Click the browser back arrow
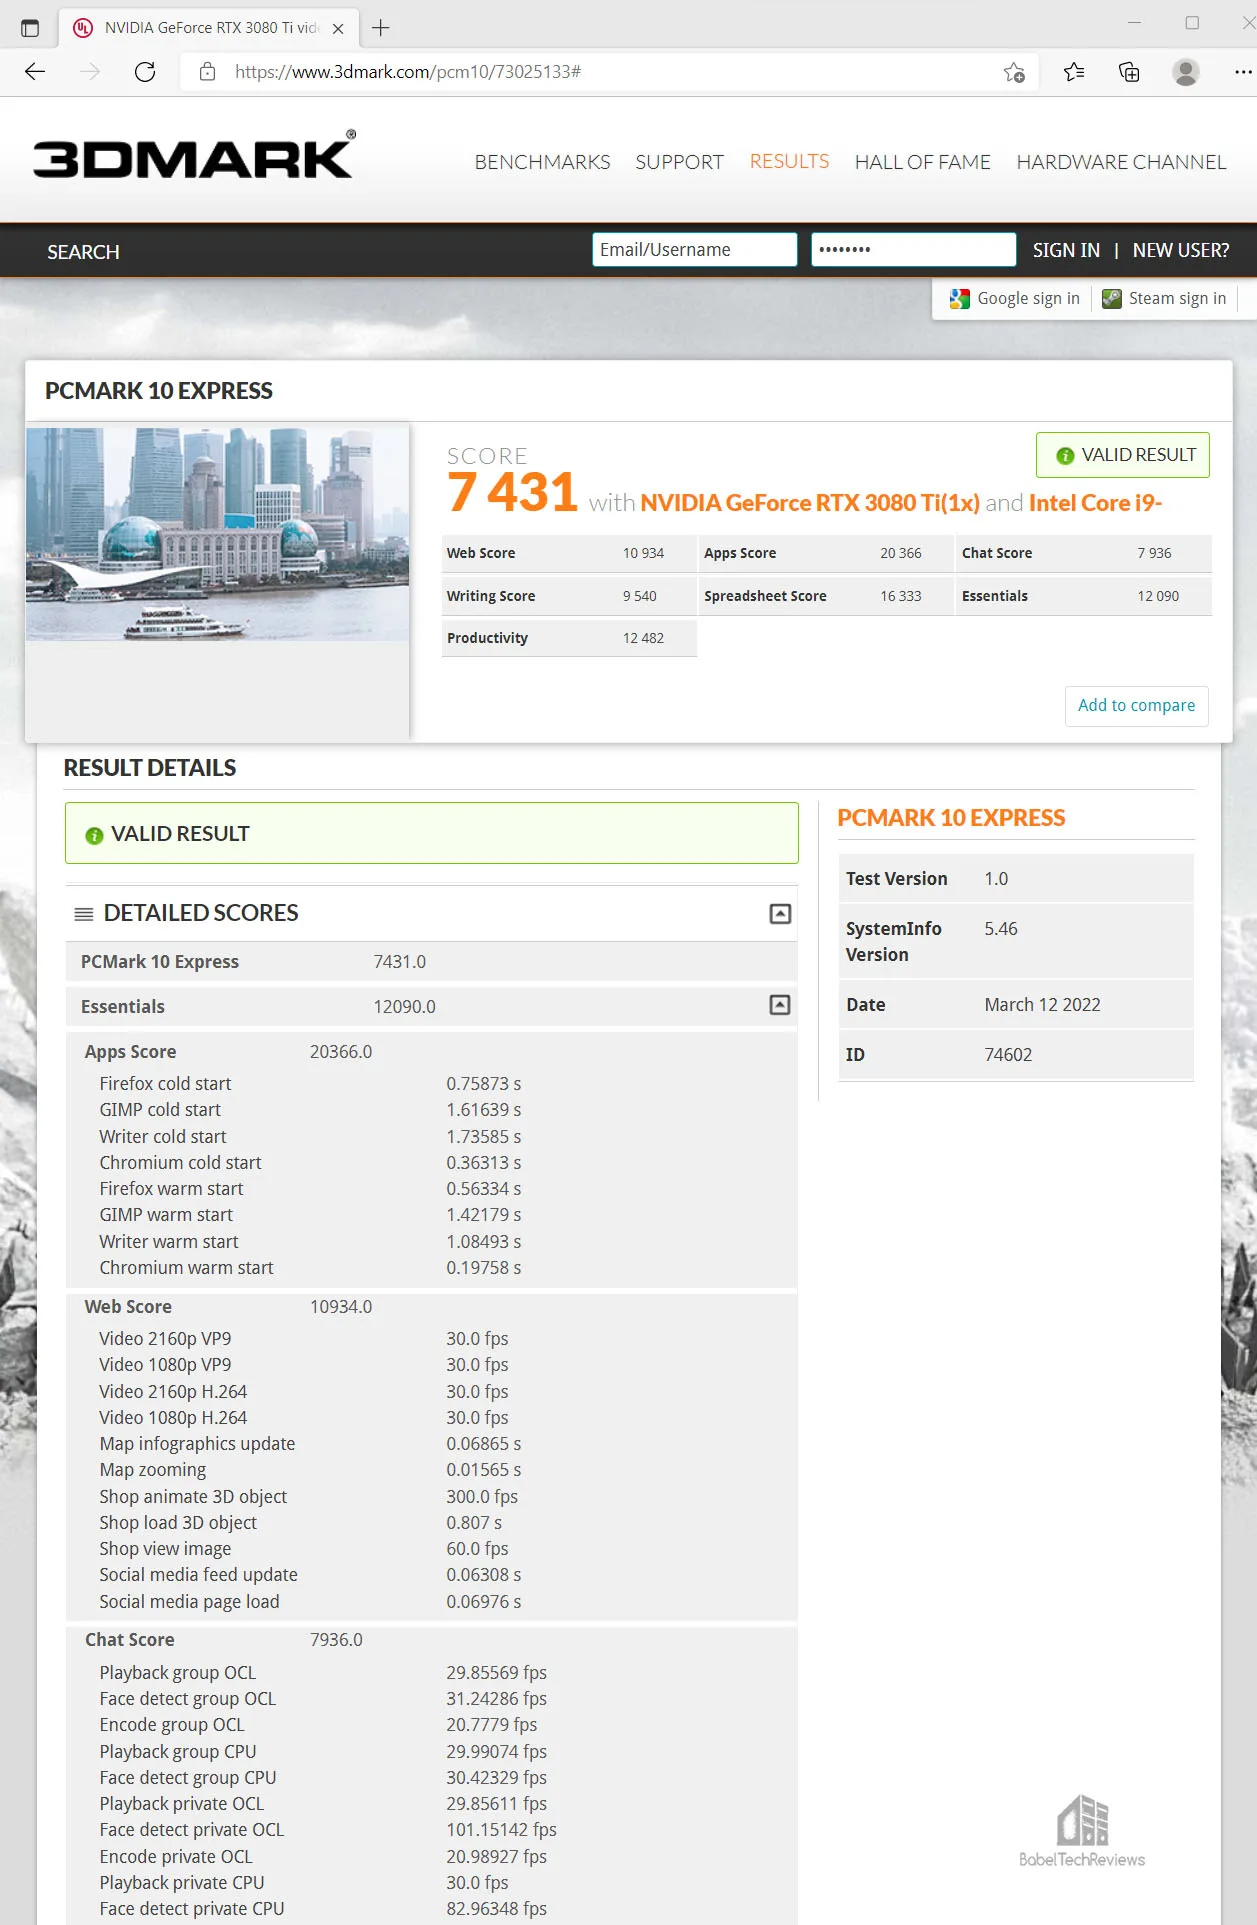Screen dimensions: 1257x1925 pyautogui.click(x=35, y=71)
